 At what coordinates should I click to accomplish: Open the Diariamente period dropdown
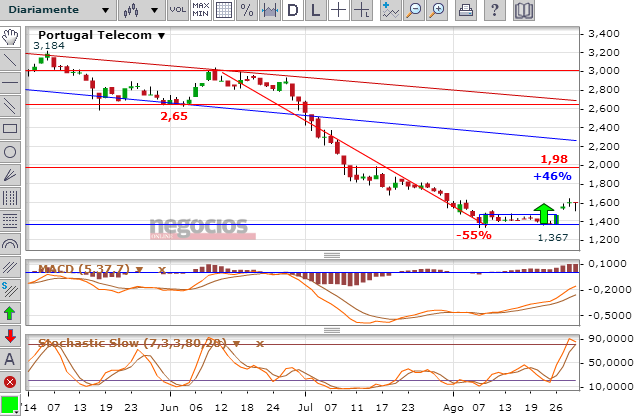(x=58, y=10)
